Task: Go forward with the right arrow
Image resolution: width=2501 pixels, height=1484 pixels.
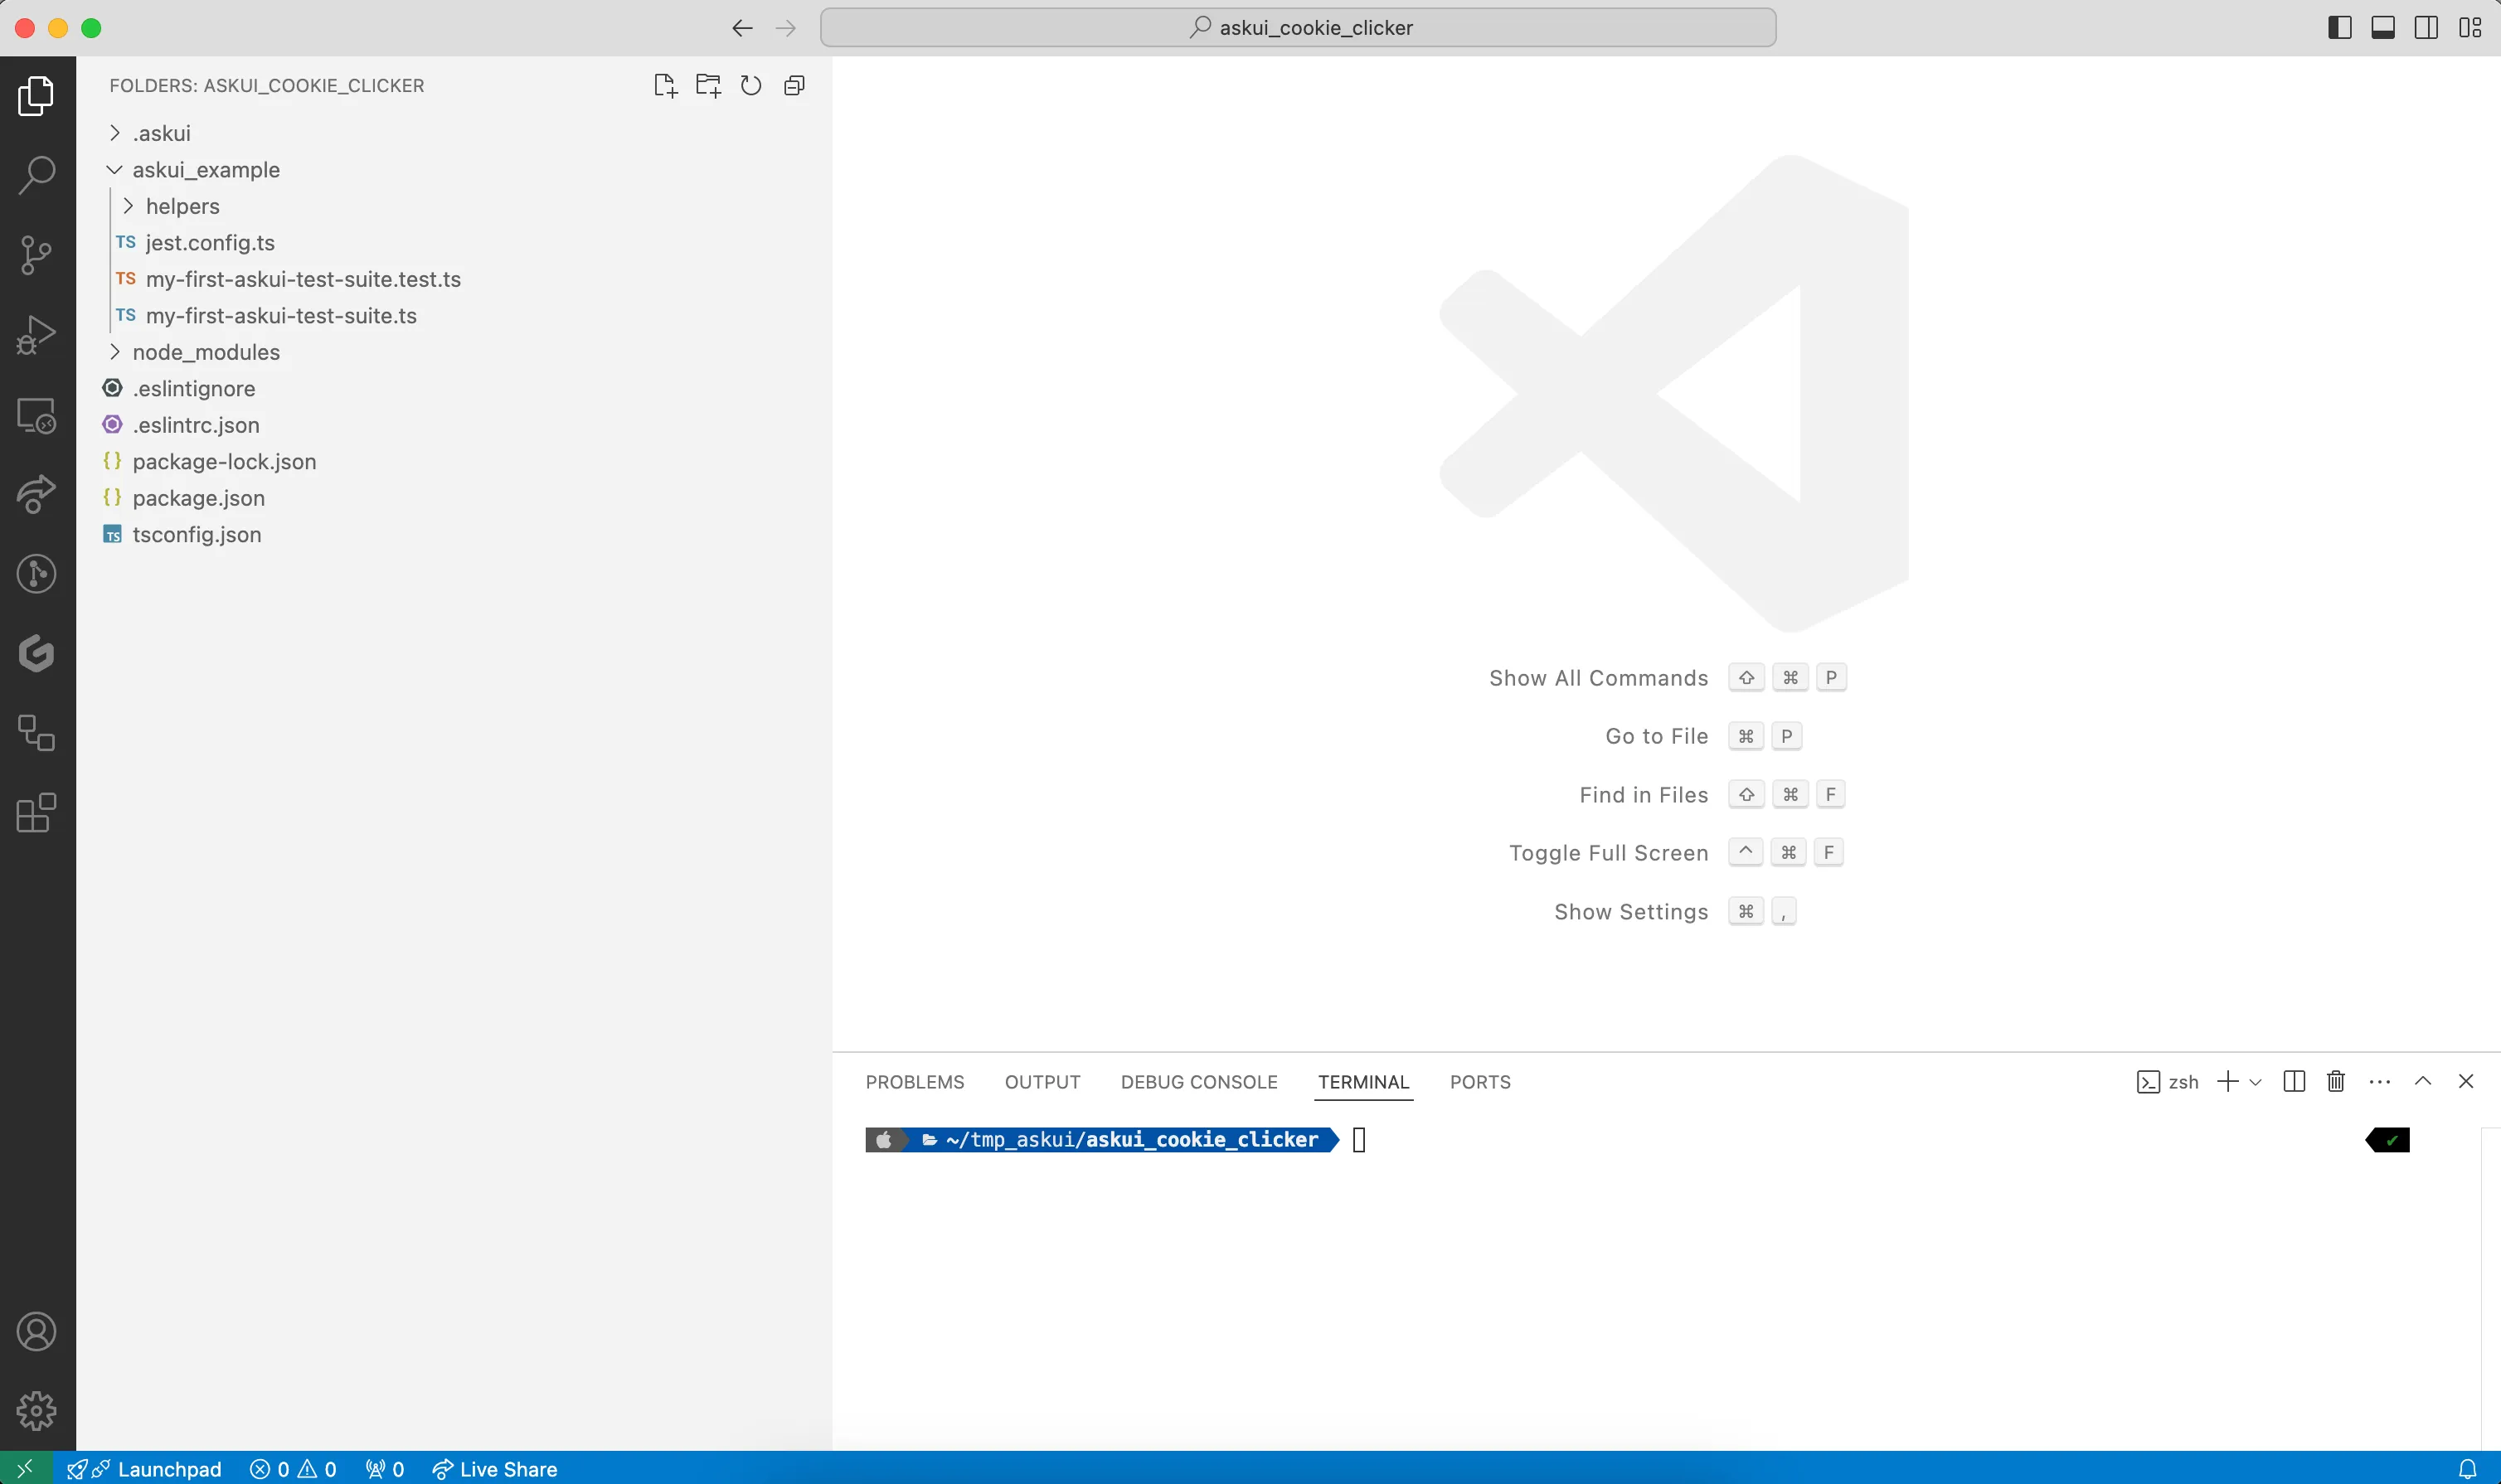Action: pos(786,28)
